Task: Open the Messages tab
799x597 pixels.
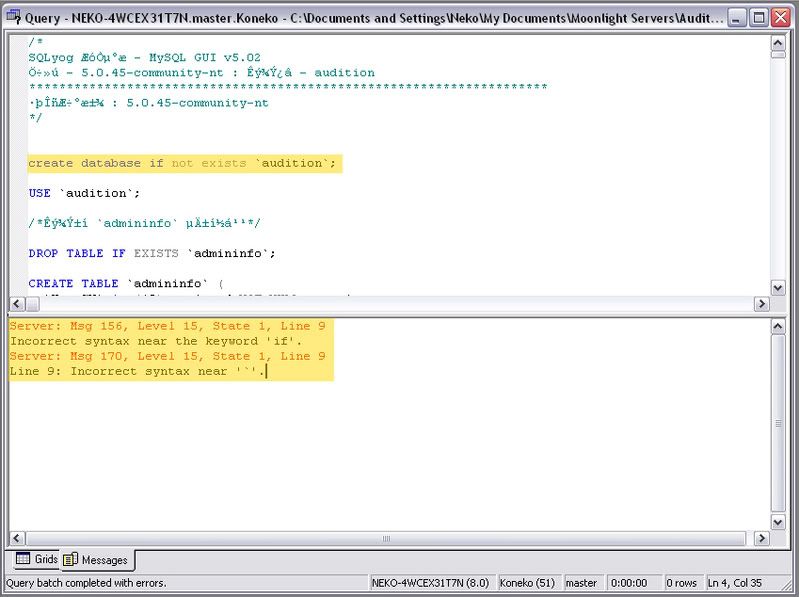Action: (x=97, y=560)
